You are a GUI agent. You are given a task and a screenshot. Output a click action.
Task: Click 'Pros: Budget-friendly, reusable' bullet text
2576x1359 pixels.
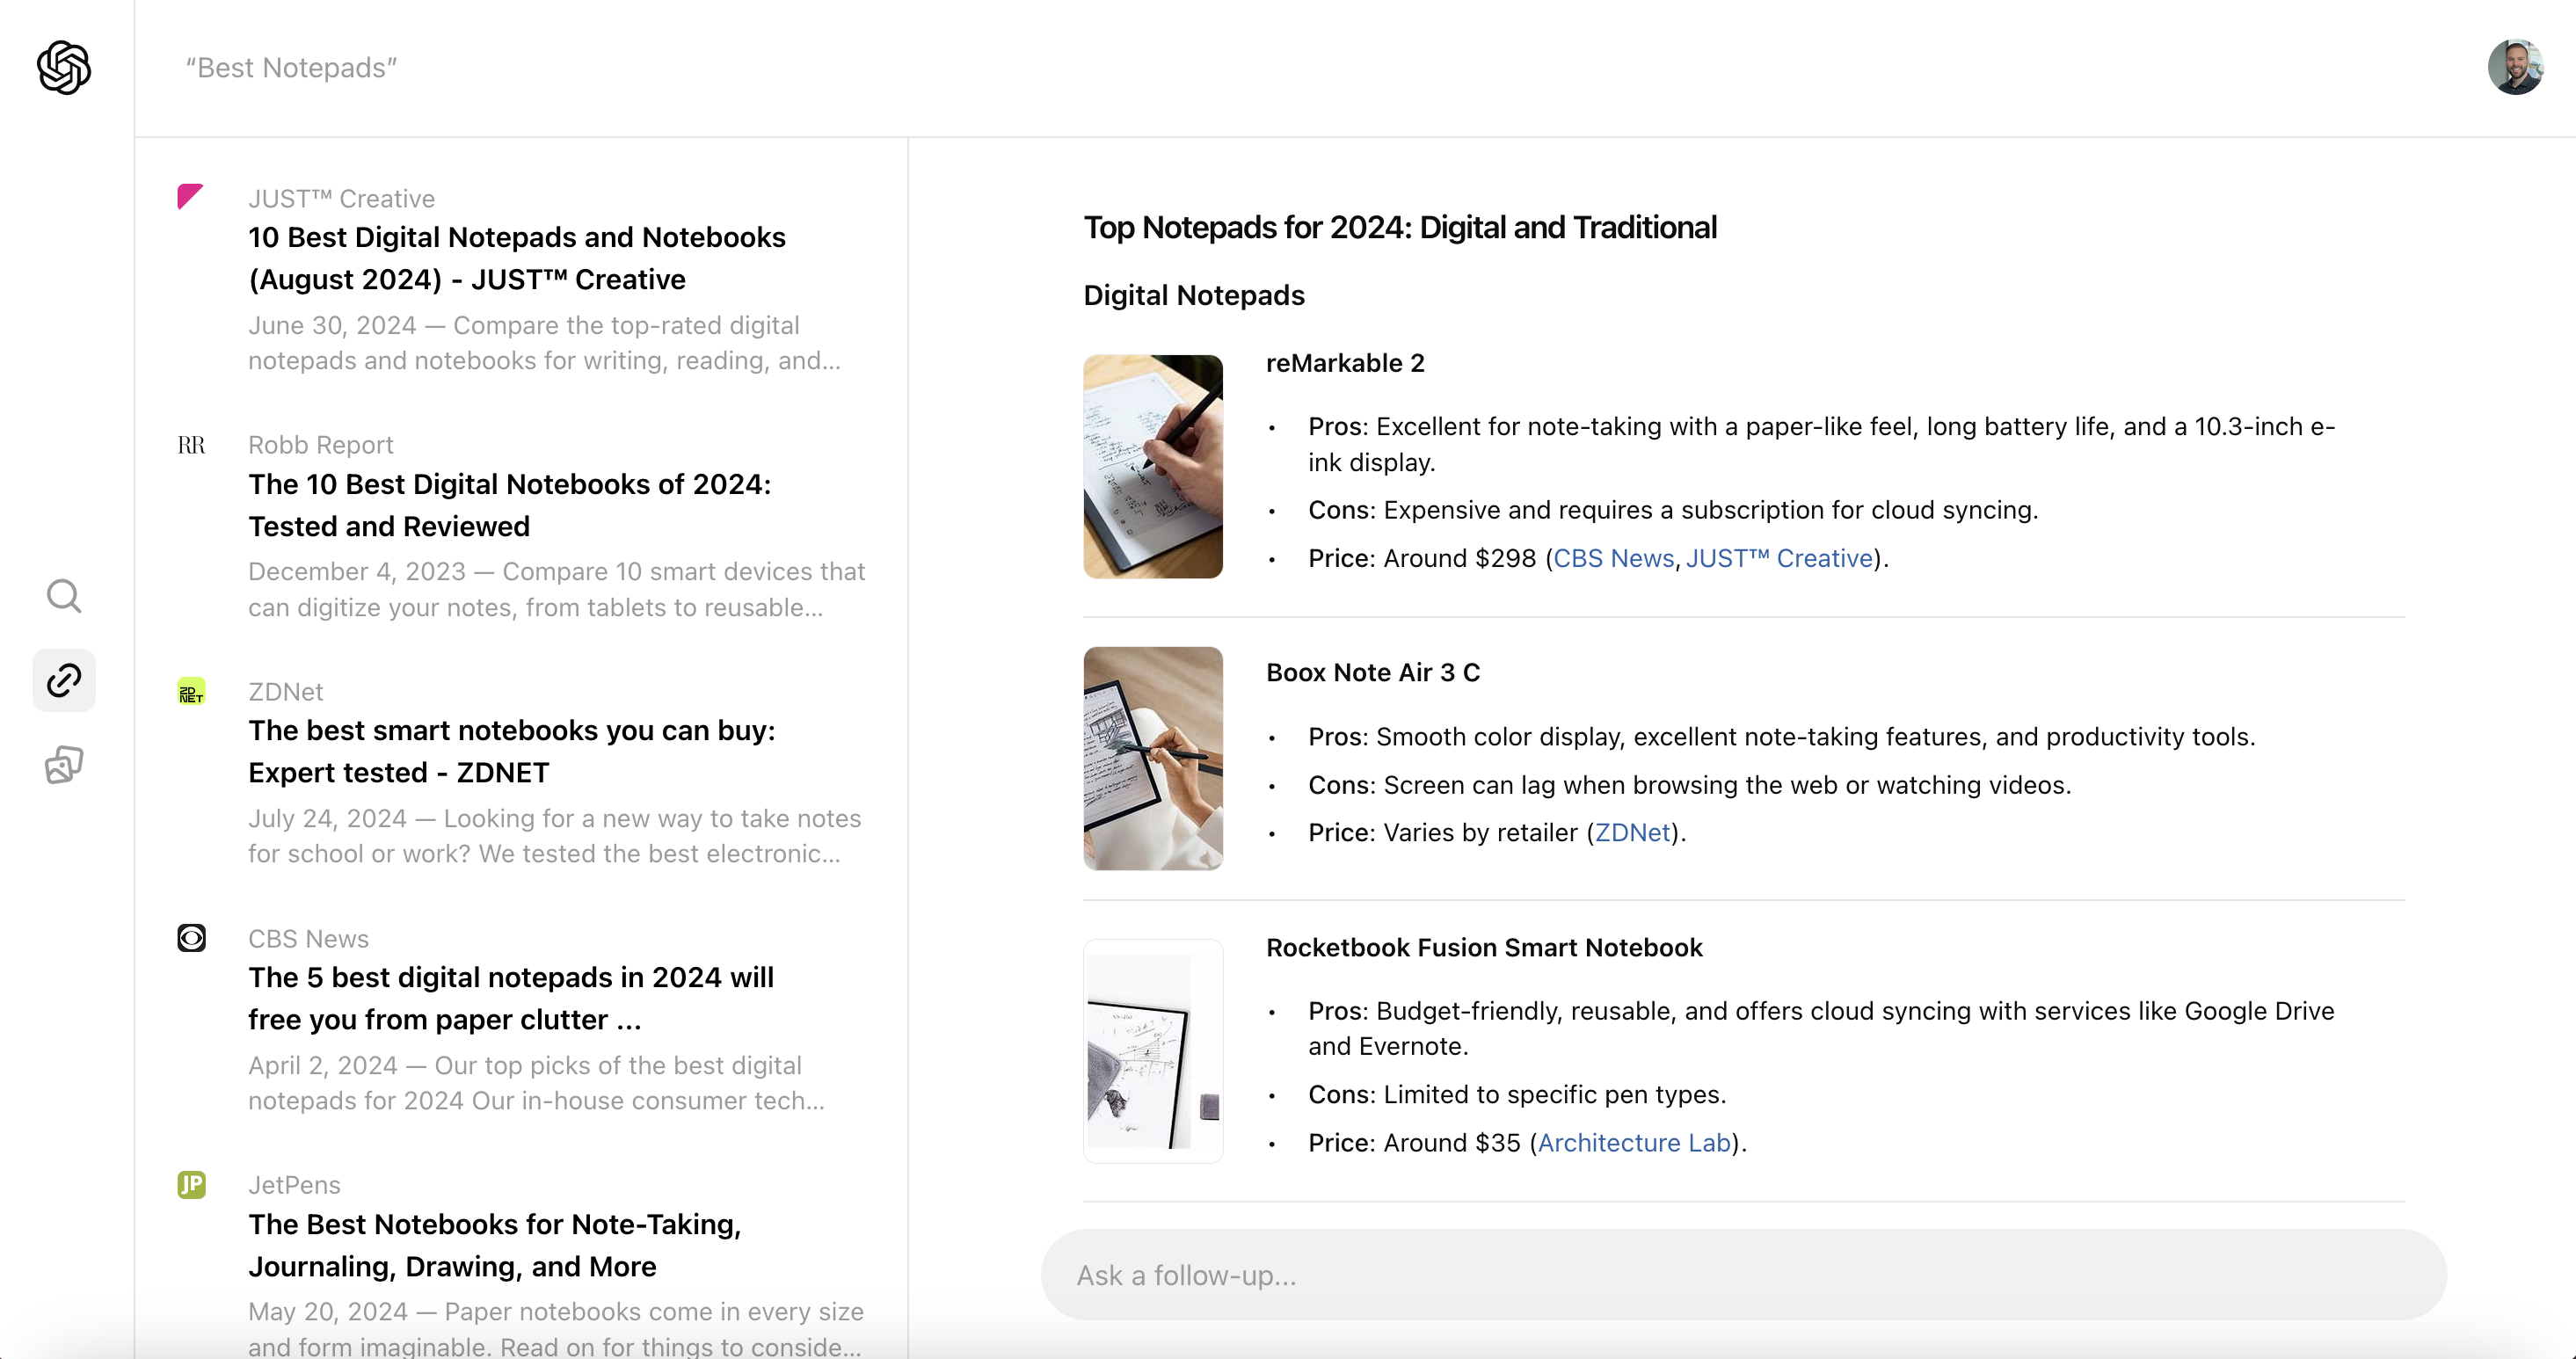click(1821, 1028)
